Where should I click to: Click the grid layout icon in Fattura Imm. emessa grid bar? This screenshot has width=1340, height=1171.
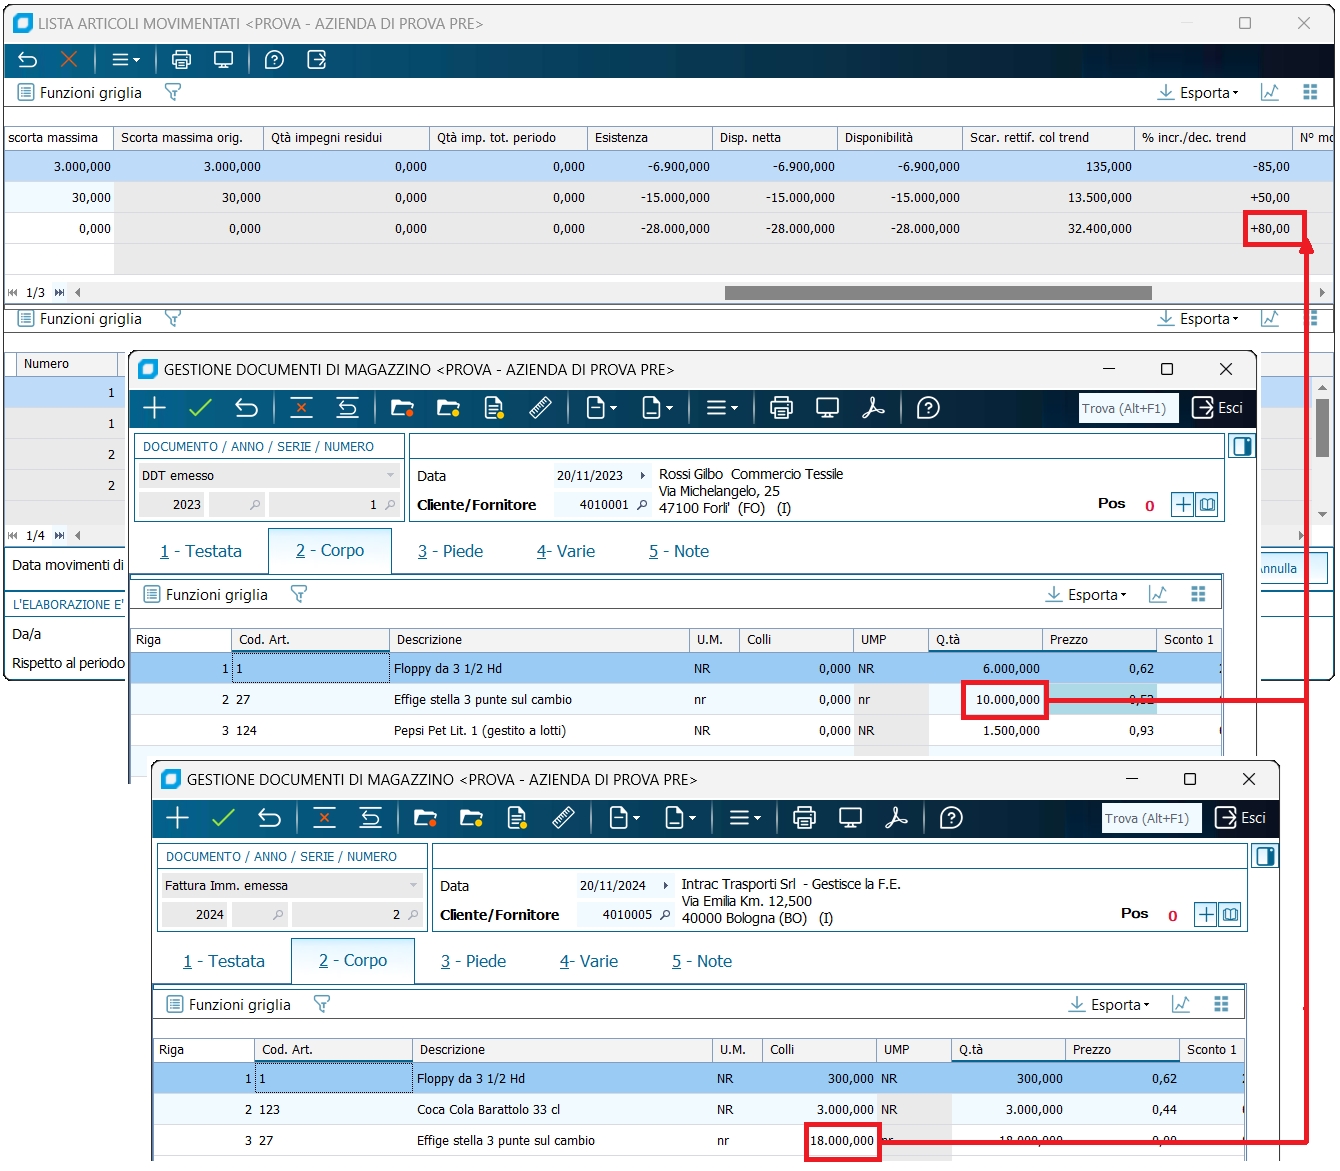click(1221, 1004)
